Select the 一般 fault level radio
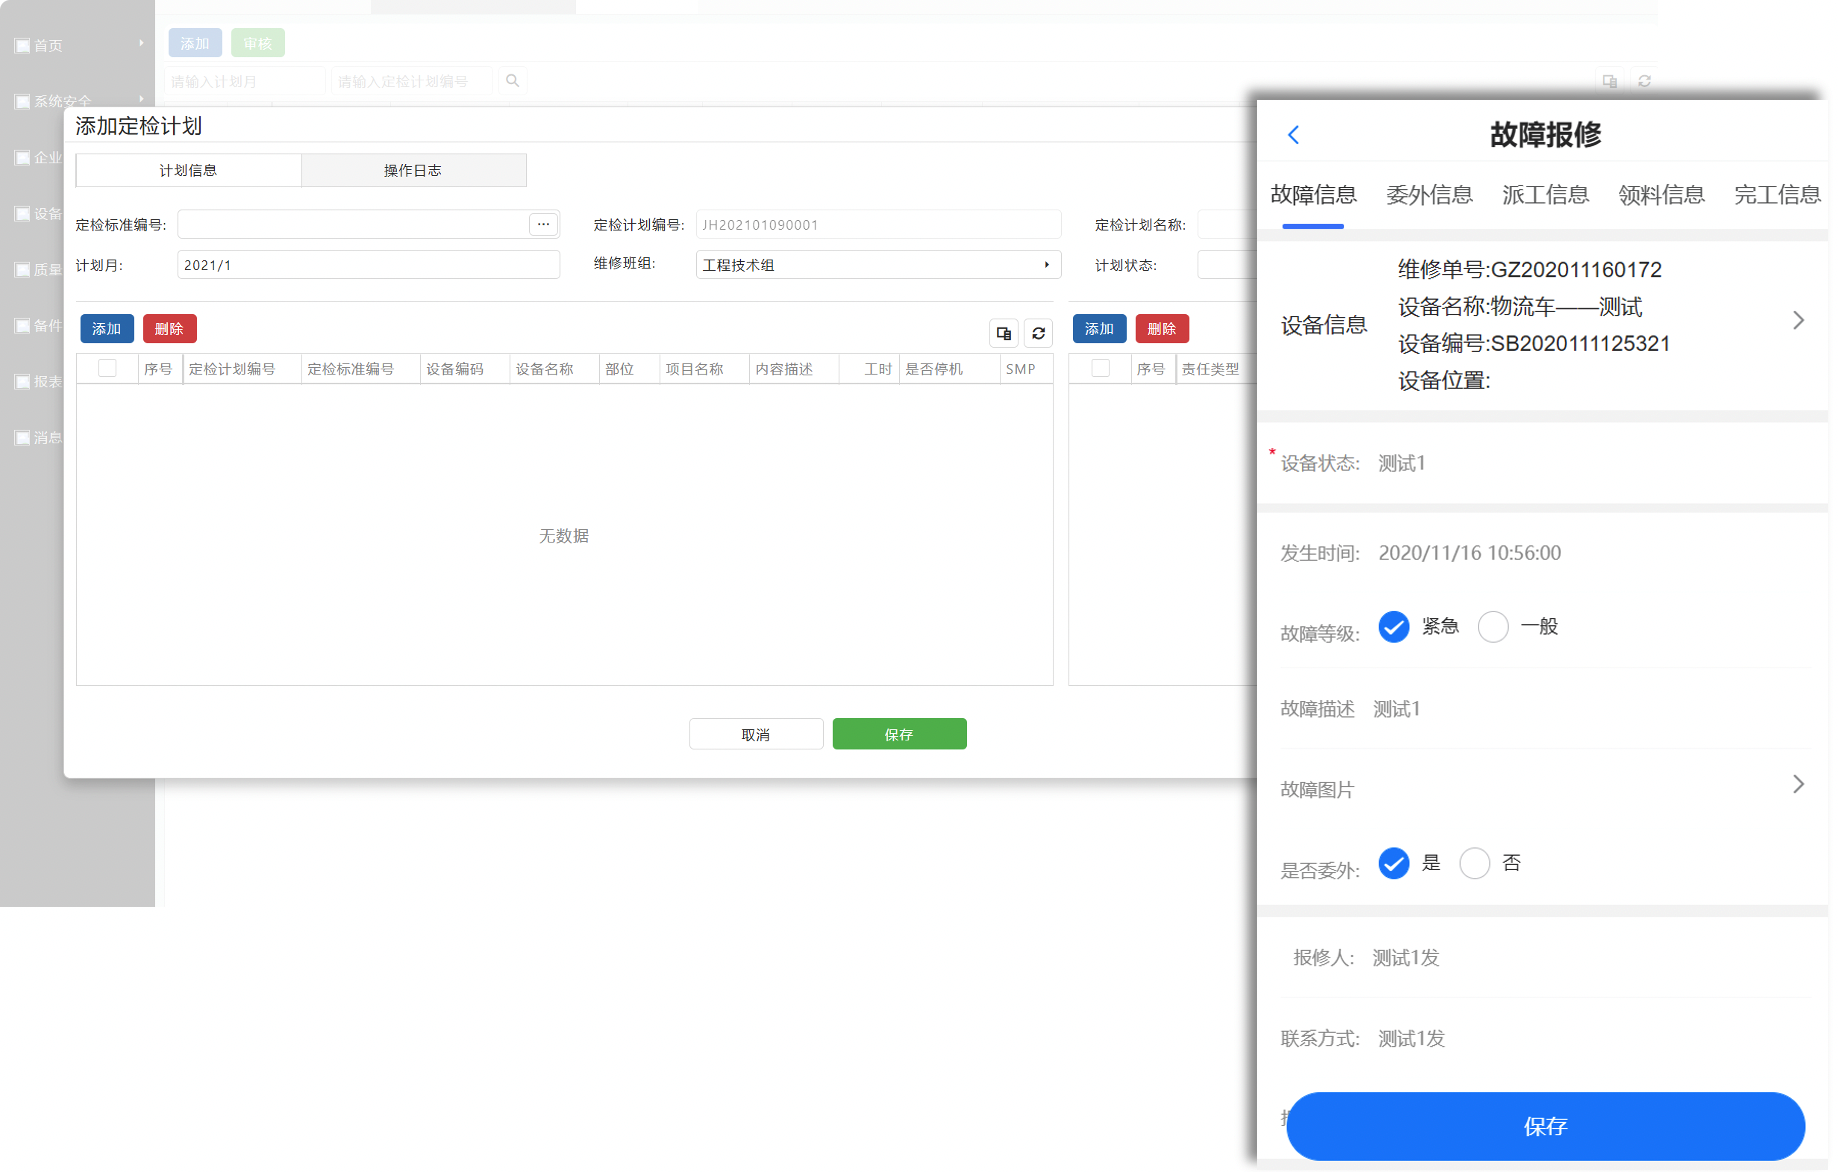1838x1172 pixels. pos(1493,627)
